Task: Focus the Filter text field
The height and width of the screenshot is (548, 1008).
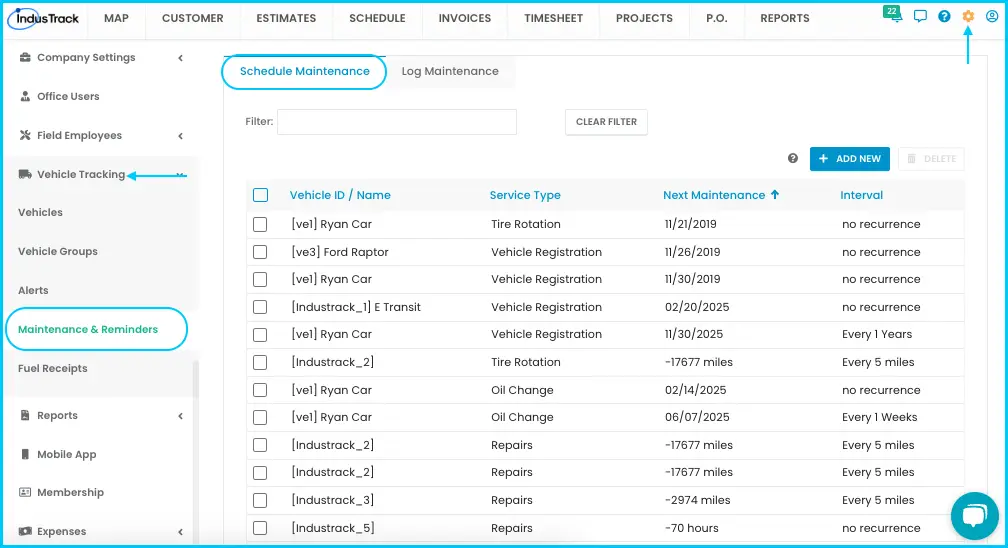Action: click(x=397, y=122)
